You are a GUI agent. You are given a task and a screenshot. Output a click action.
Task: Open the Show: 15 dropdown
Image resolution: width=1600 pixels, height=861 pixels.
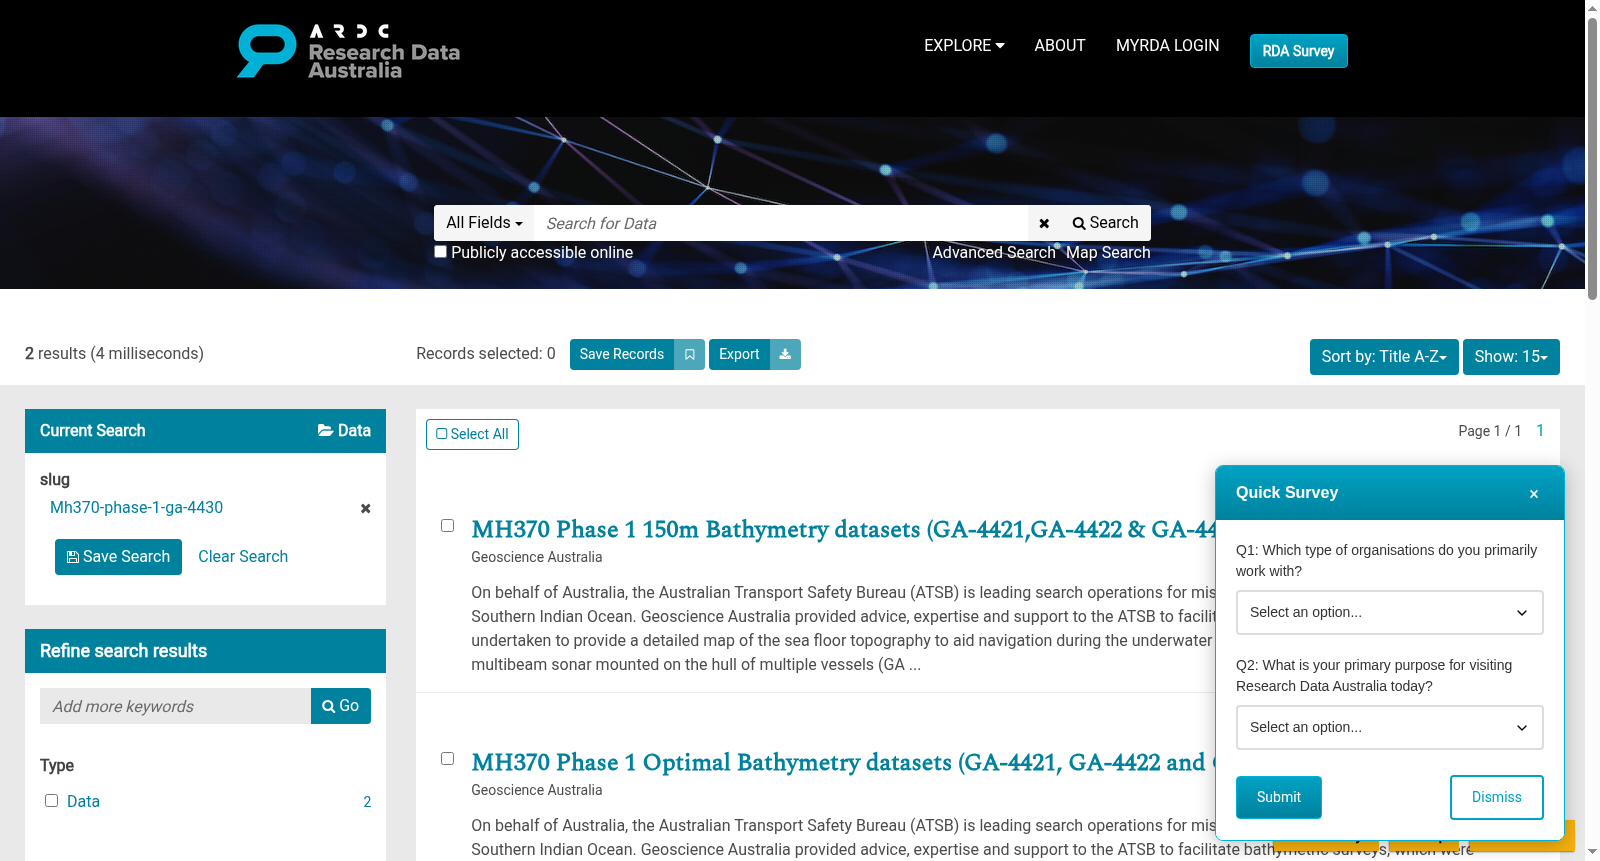click(1511, 357)
